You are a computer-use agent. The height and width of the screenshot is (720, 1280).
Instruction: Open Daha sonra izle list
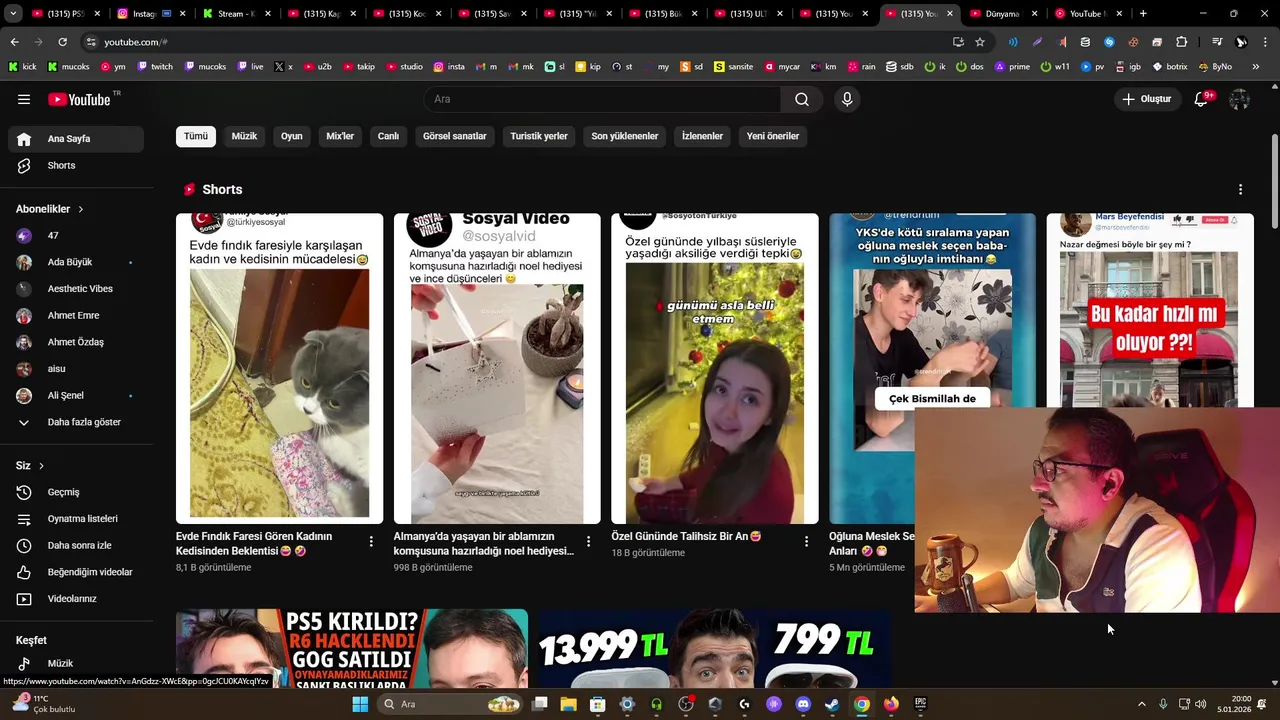pos(76,546)
